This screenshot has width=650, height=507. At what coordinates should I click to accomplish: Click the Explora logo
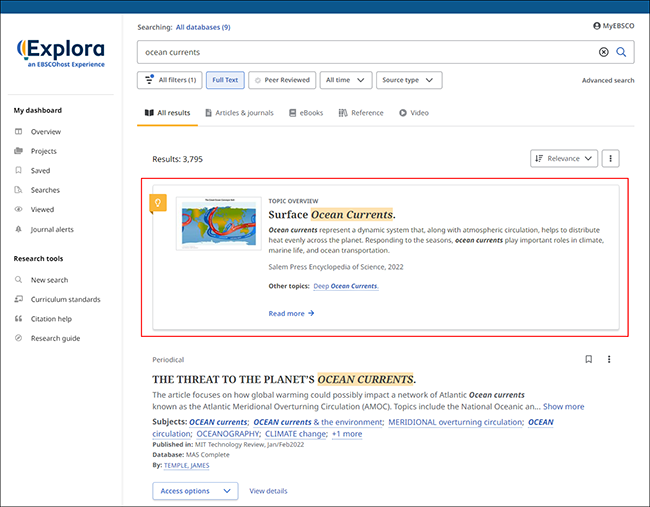[x=61, y=53]
